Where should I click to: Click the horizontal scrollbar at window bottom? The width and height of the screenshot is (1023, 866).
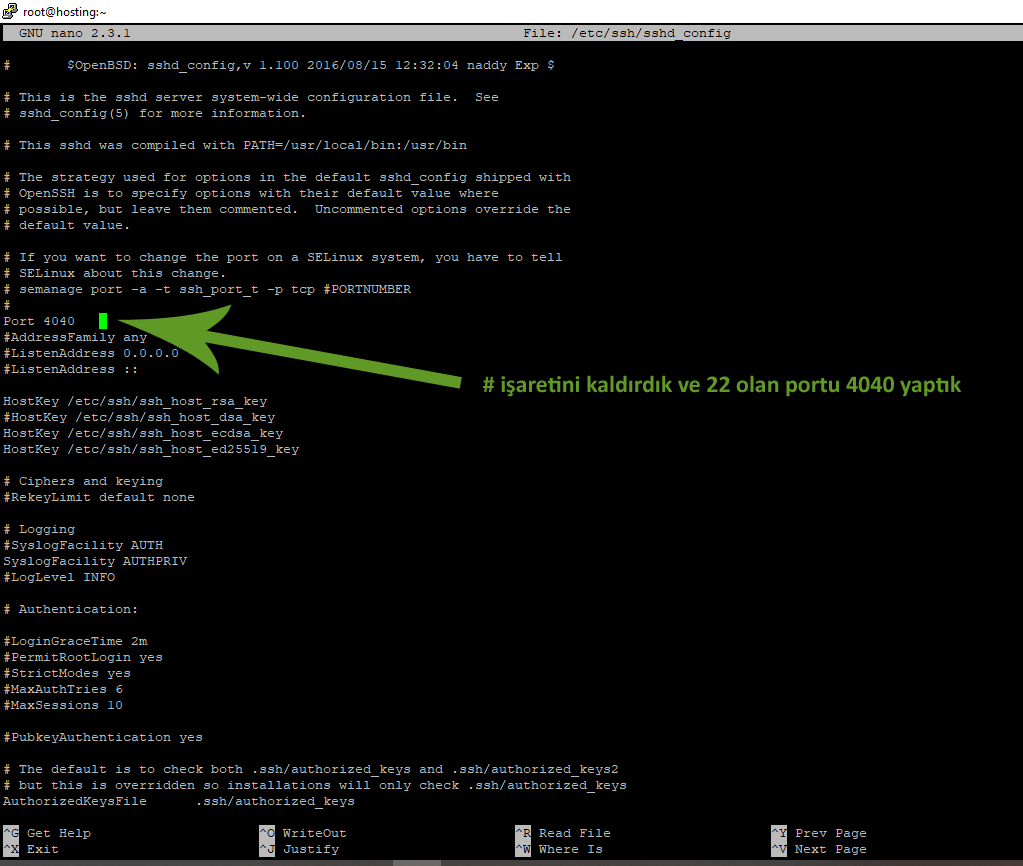[x=511, y=862]
